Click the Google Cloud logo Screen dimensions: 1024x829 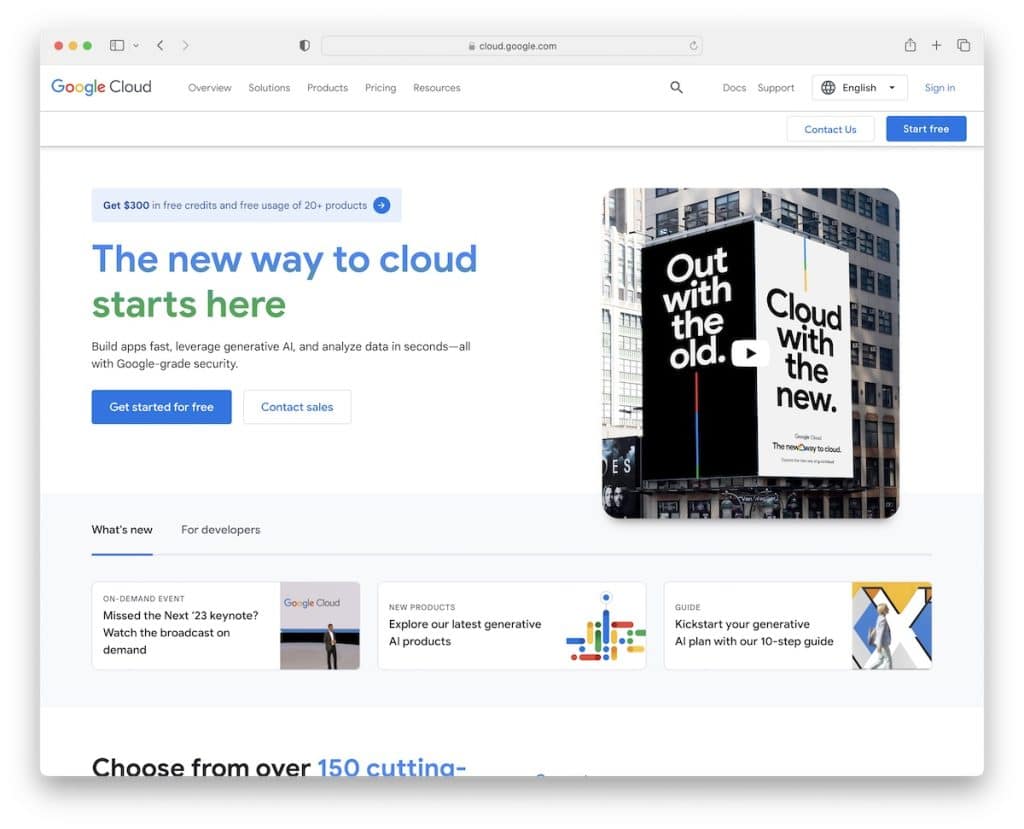pos(101,87)
